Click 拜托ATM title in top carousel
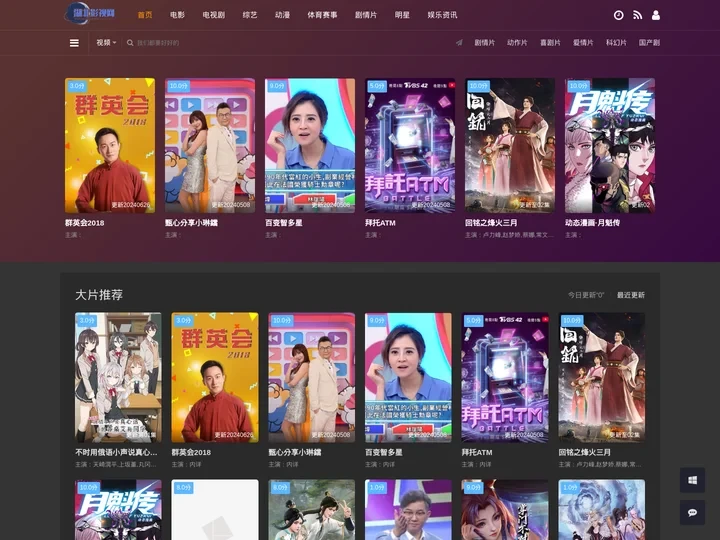 point(380,223)
